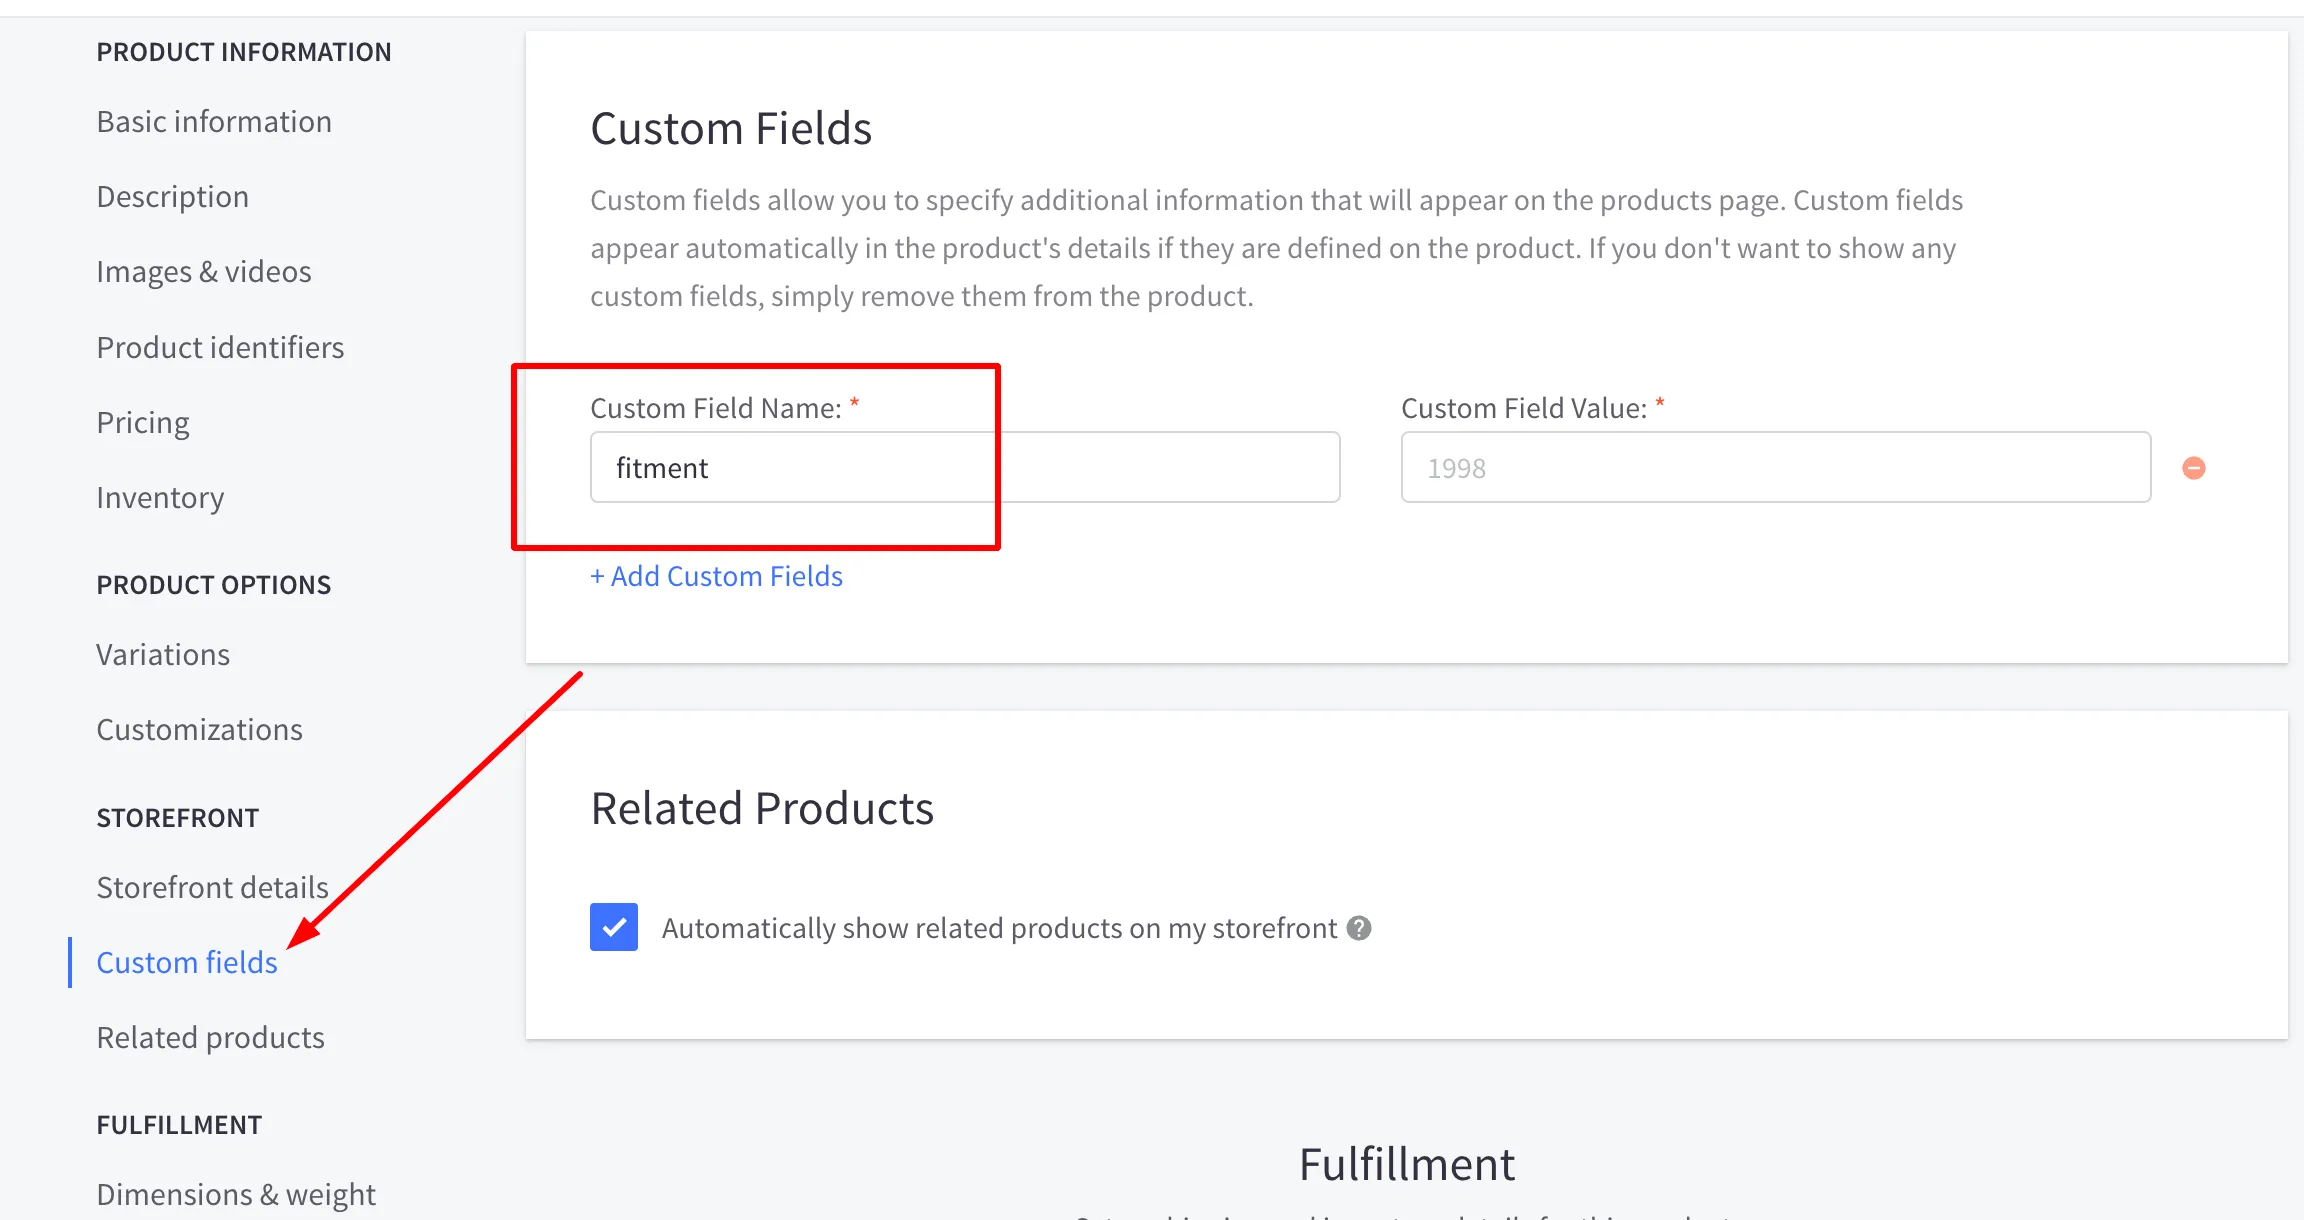The height and width of the screenshot is (1220, 2304).
Task: Open Images & videos section
Action: click(x=204, y=272)
